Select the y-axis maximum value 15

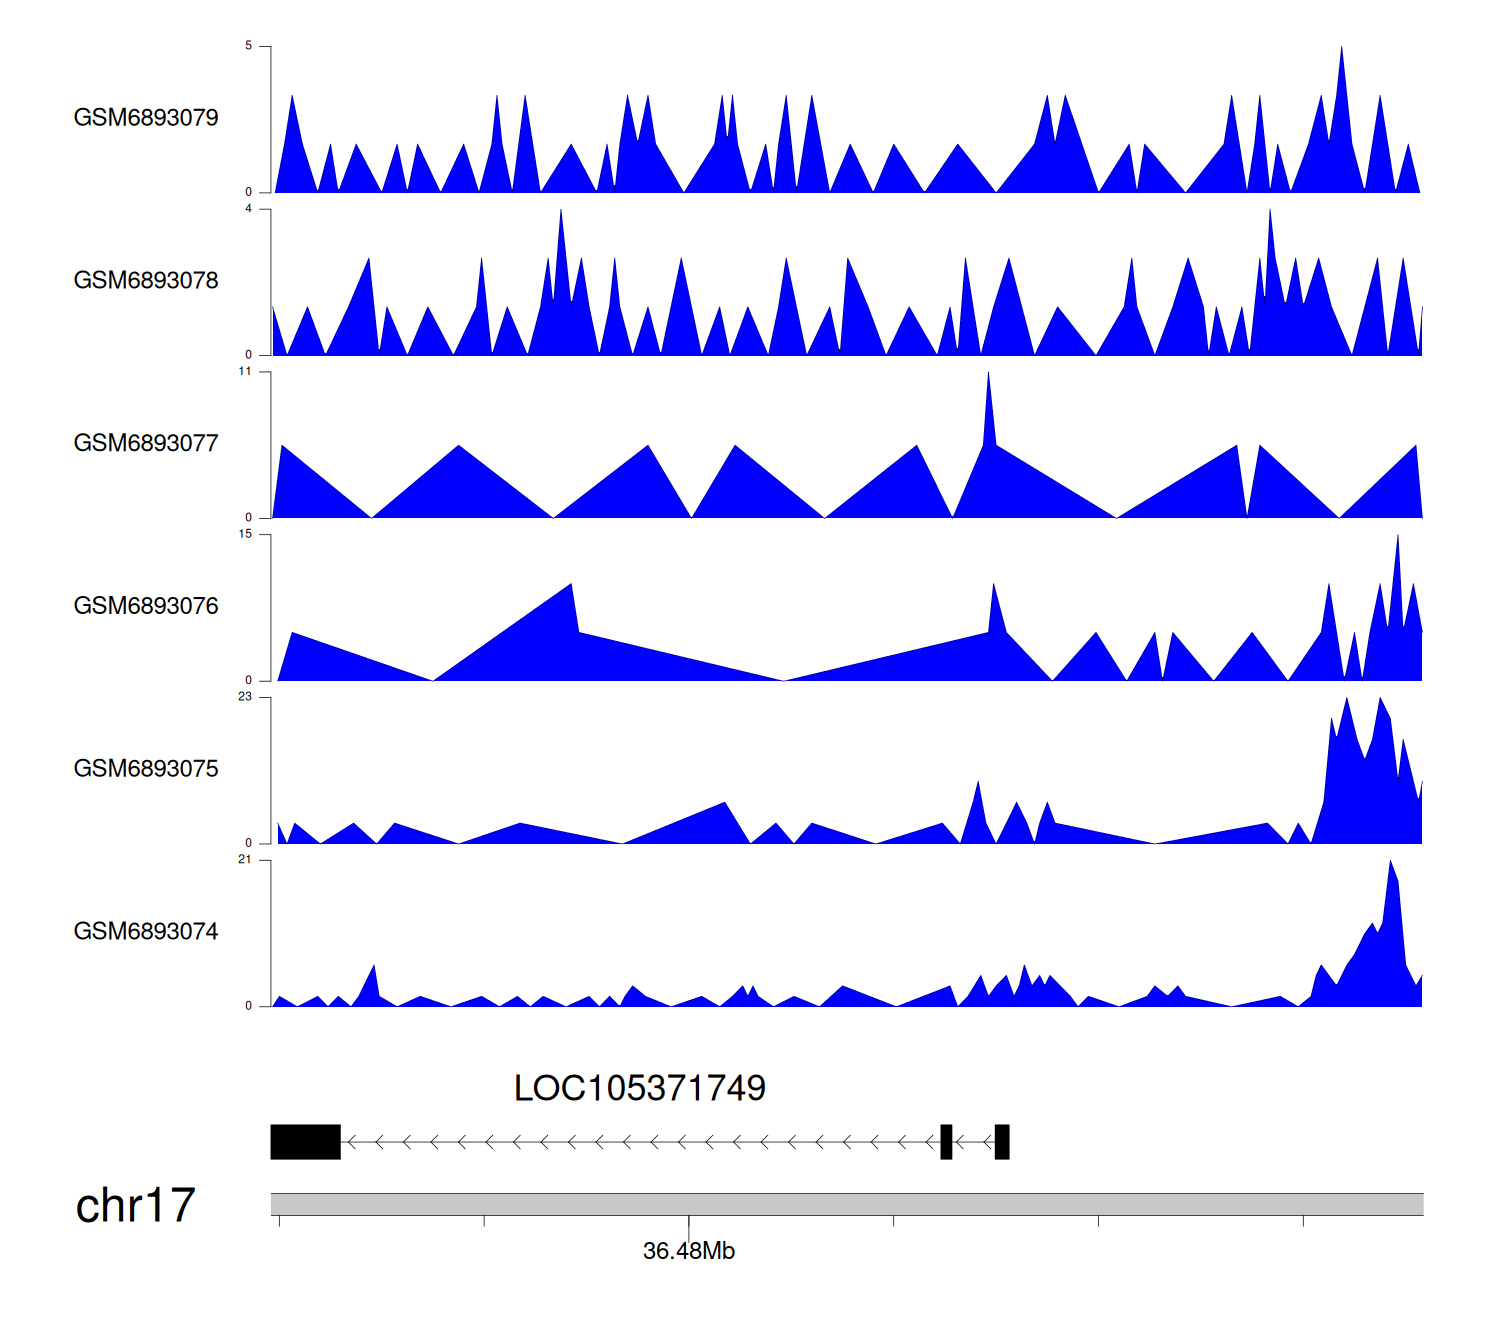245,534
